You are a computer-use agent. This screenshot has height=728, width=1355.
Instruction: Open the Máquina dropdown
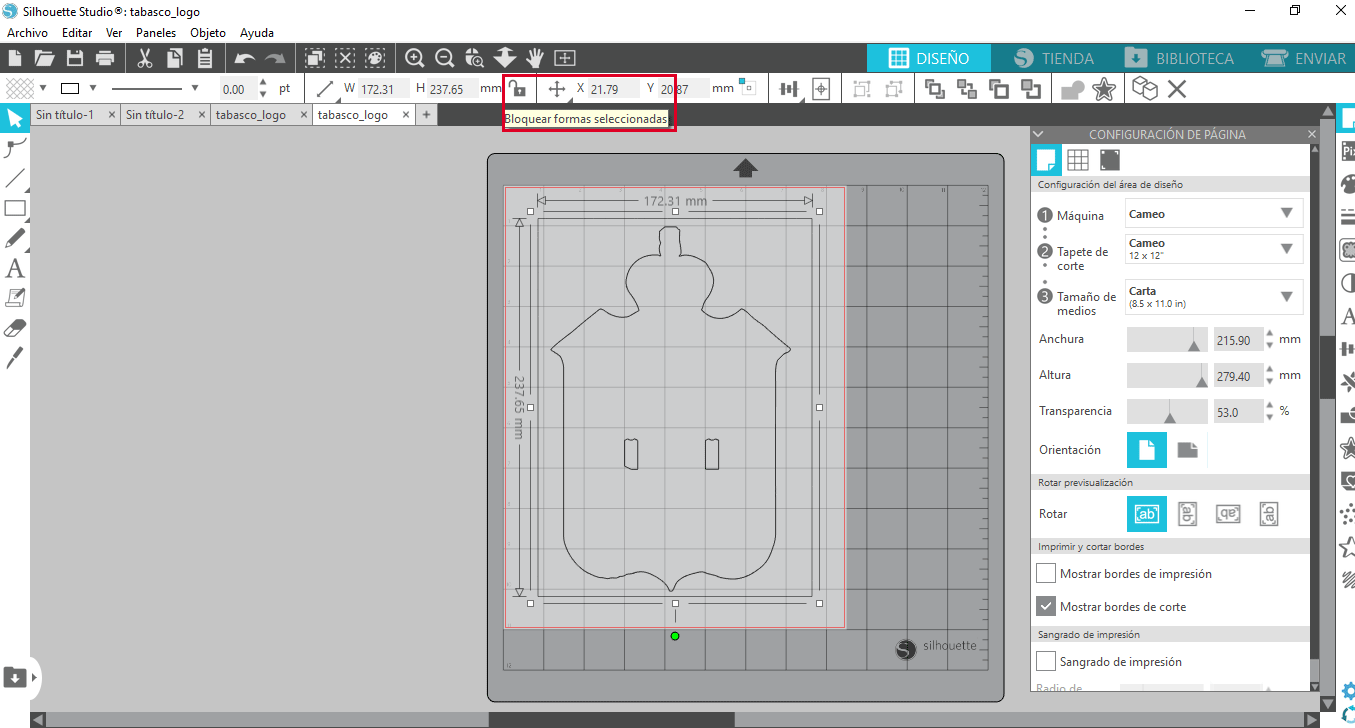1214,214
